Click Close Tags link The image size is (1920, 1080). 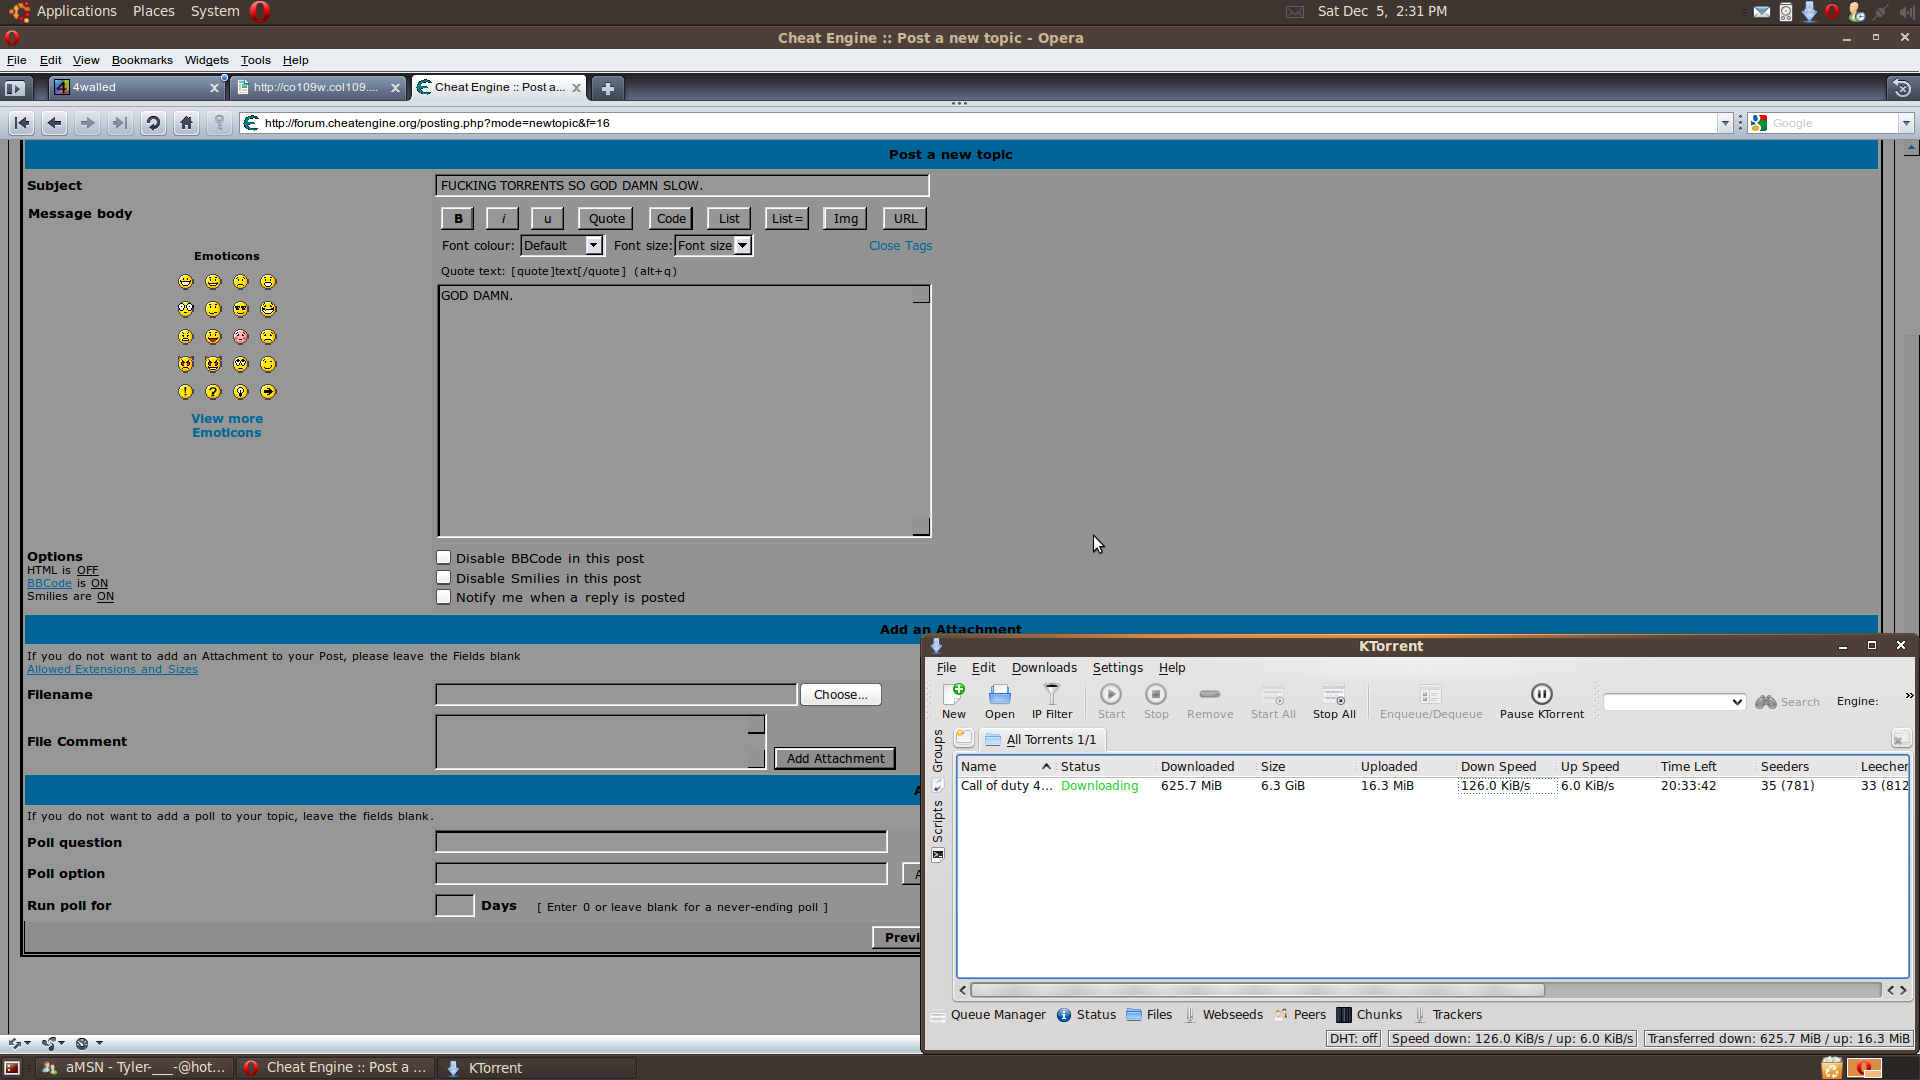click(900, 246)
